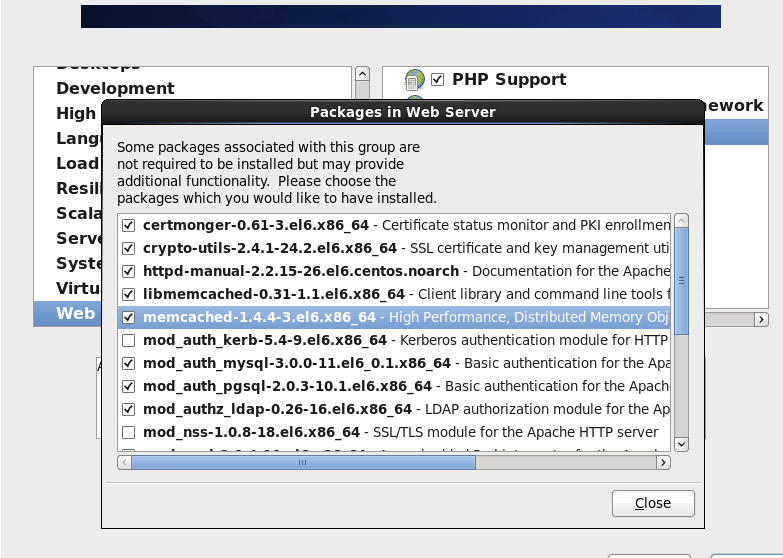Screen dimensions: 783x558
Task: Click the Packages in Web Server title bar
Action: click(402, 112)
